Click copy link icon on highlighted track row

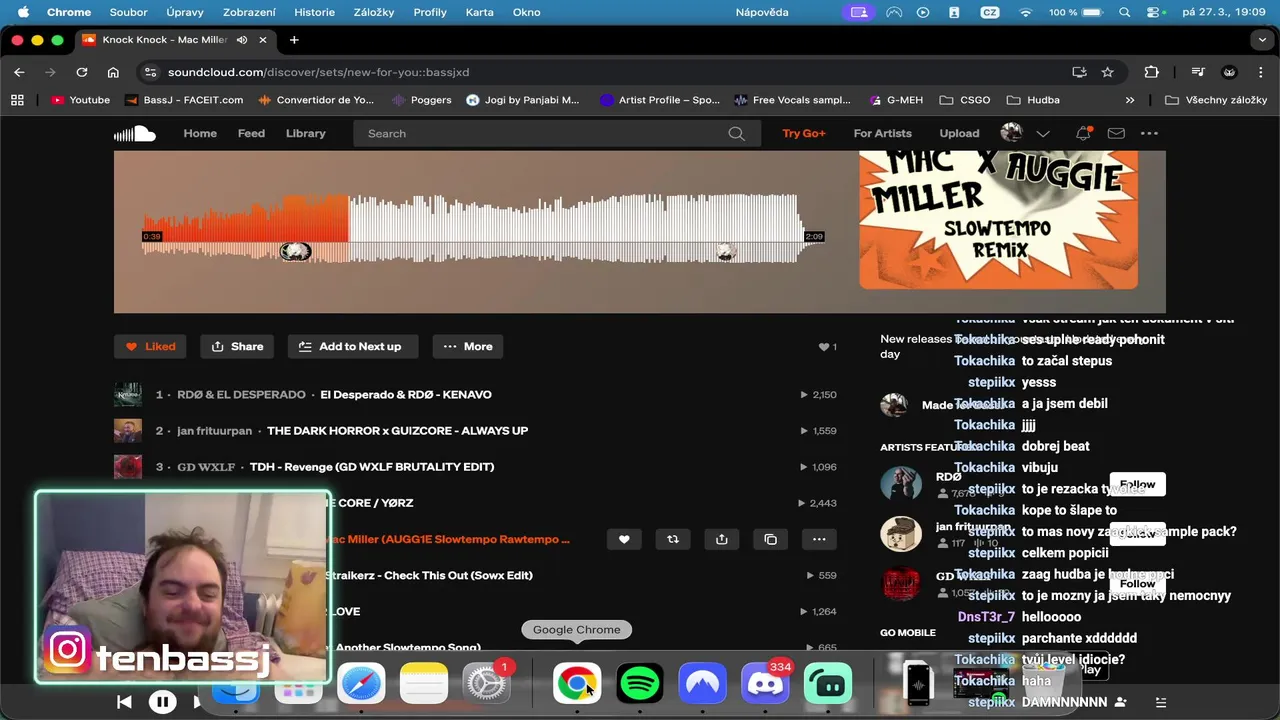[x=770, y=539]
